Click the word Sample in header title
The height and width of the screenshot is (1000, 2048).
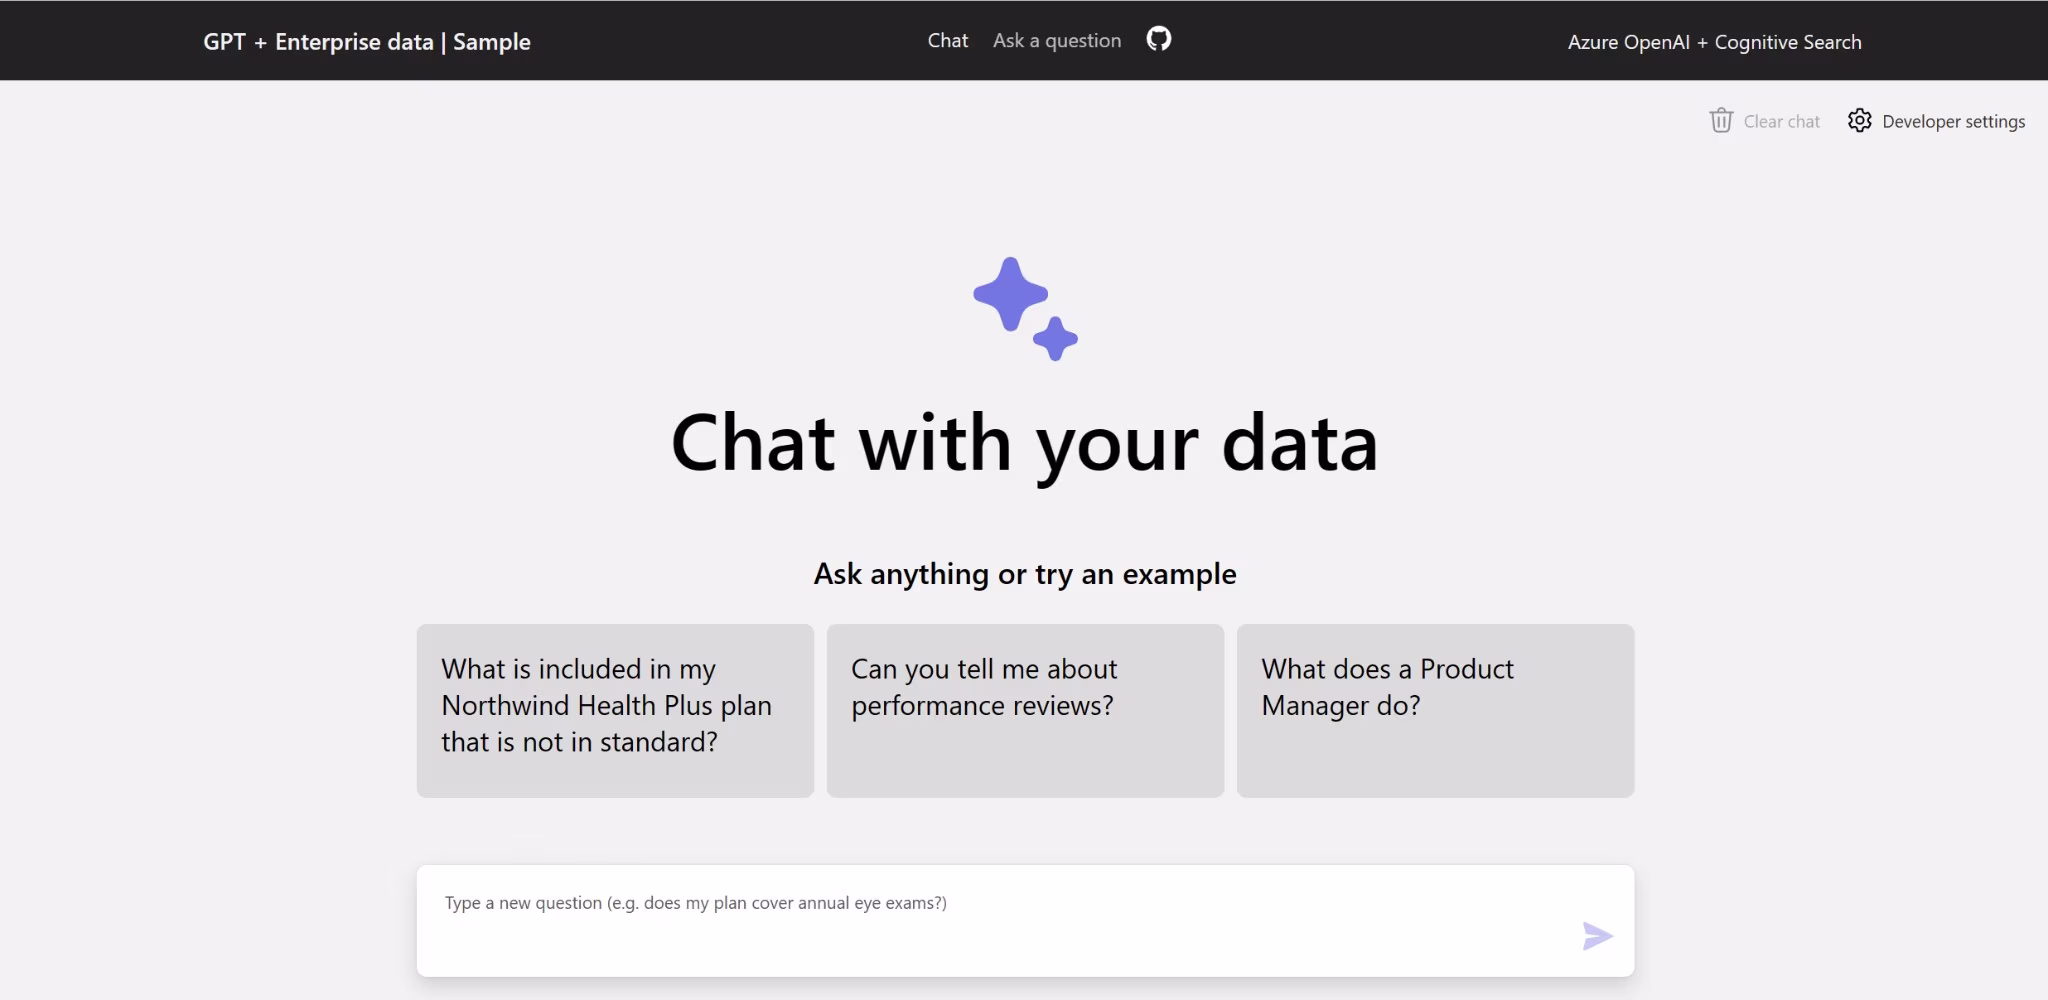click(492, 42)
